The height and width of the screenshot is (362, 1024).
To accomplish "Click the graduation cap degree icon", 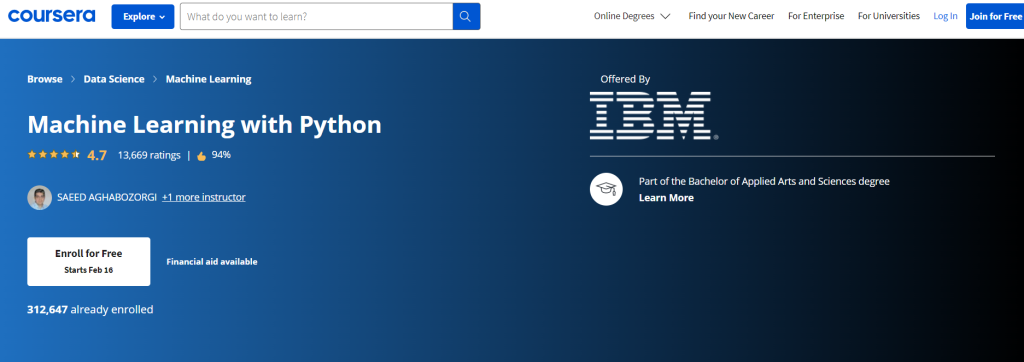I will (606, 189).
